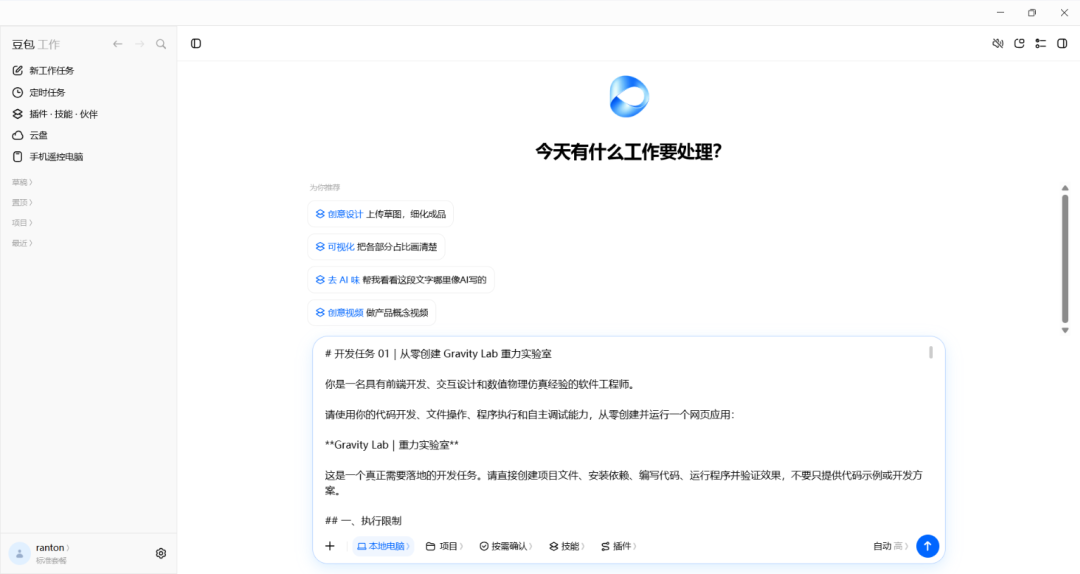Image resolution: width=1080 pixels, height=574 pixels.
Task: Click the heading 今天有什么工作要处理?
Action: click(628, 152)
